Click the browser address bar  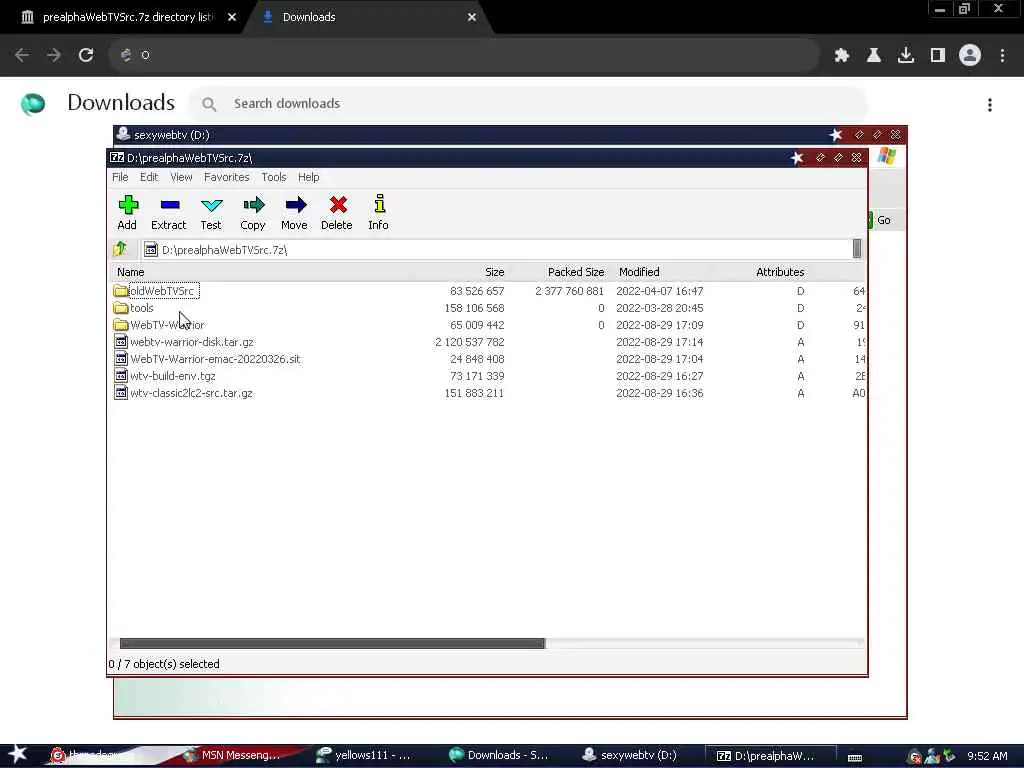464,55
